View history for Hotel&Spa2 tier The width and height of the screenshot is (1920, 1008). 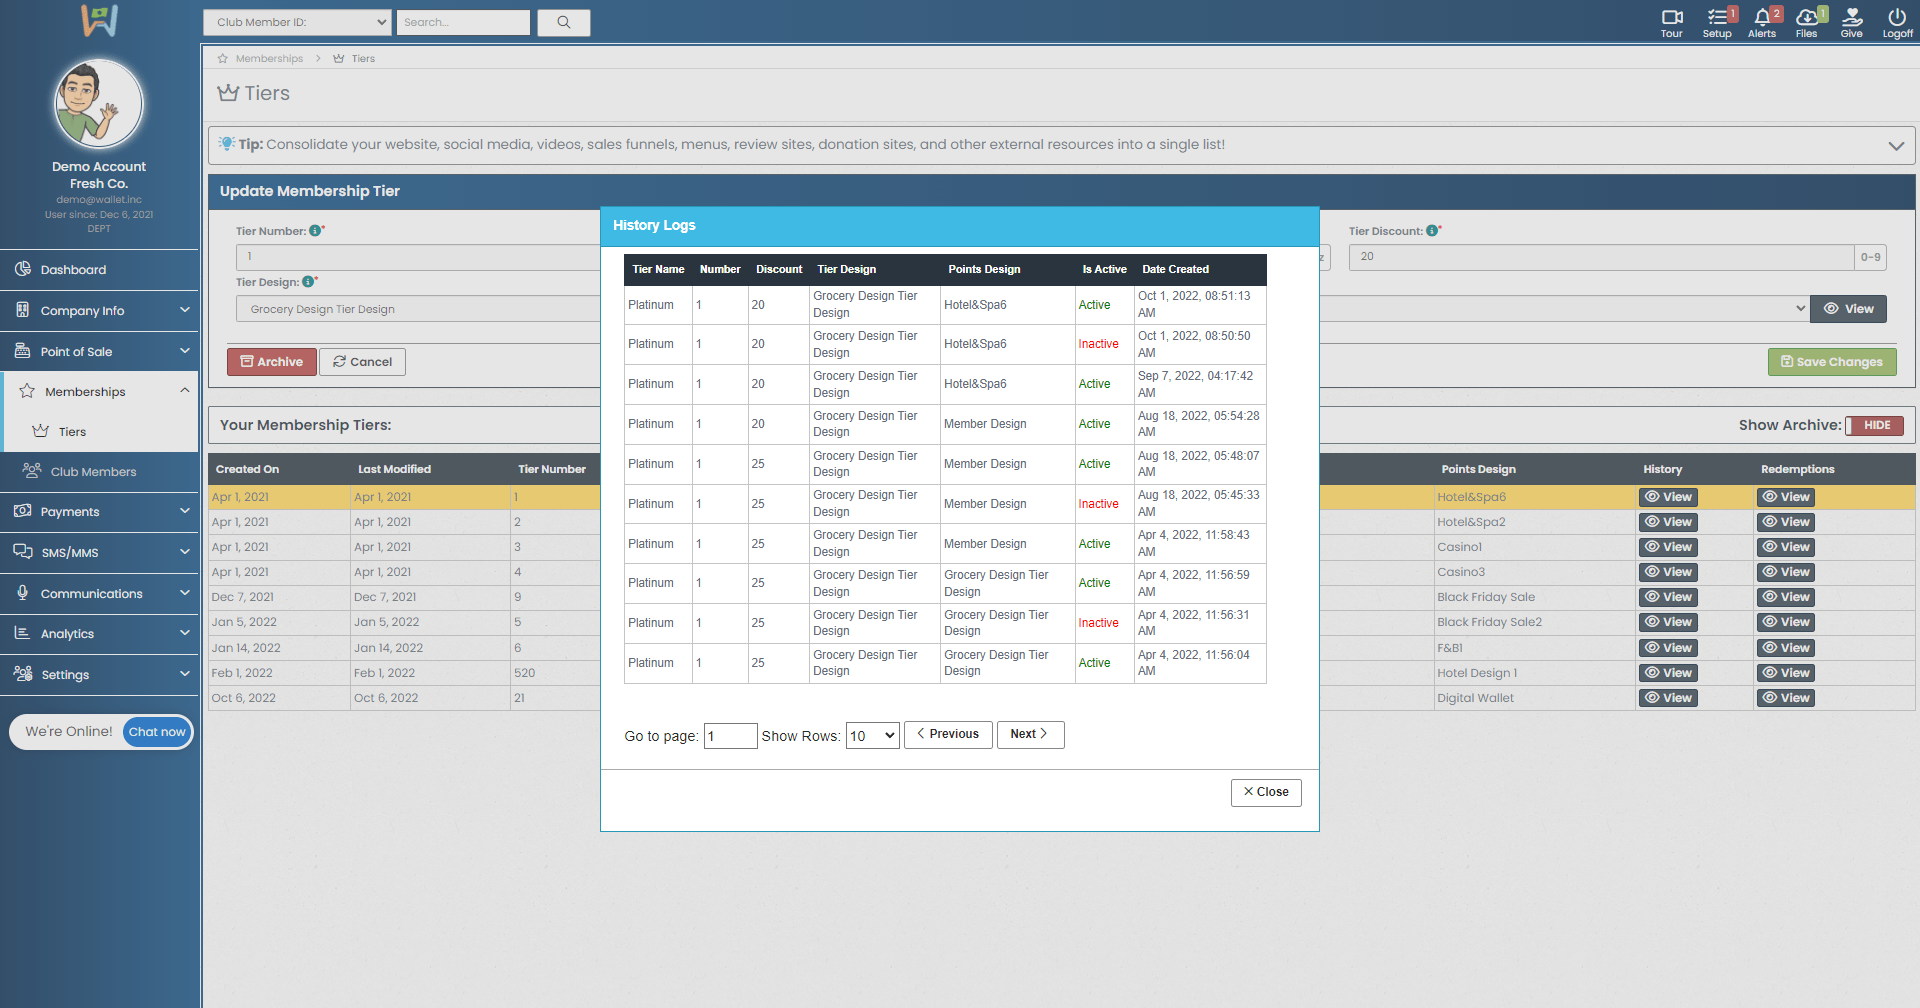pyautogui.click(x=1668, y=522)
